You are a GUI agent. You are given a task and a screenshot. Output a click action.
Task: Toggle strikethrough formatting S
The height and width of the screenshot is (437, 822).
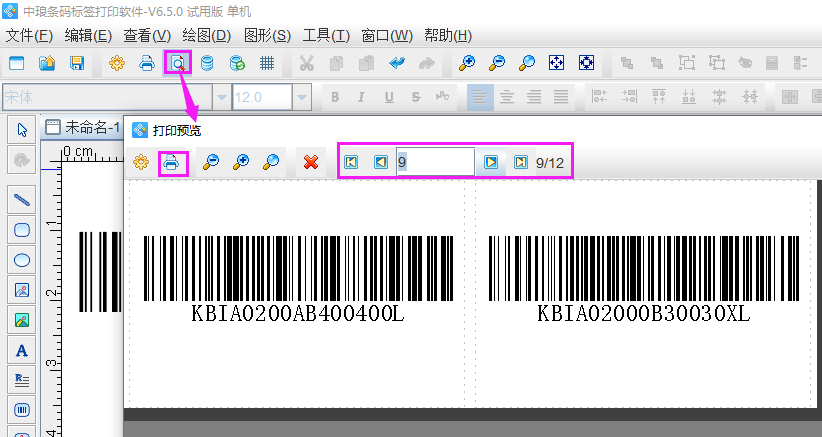coord(416,97)
